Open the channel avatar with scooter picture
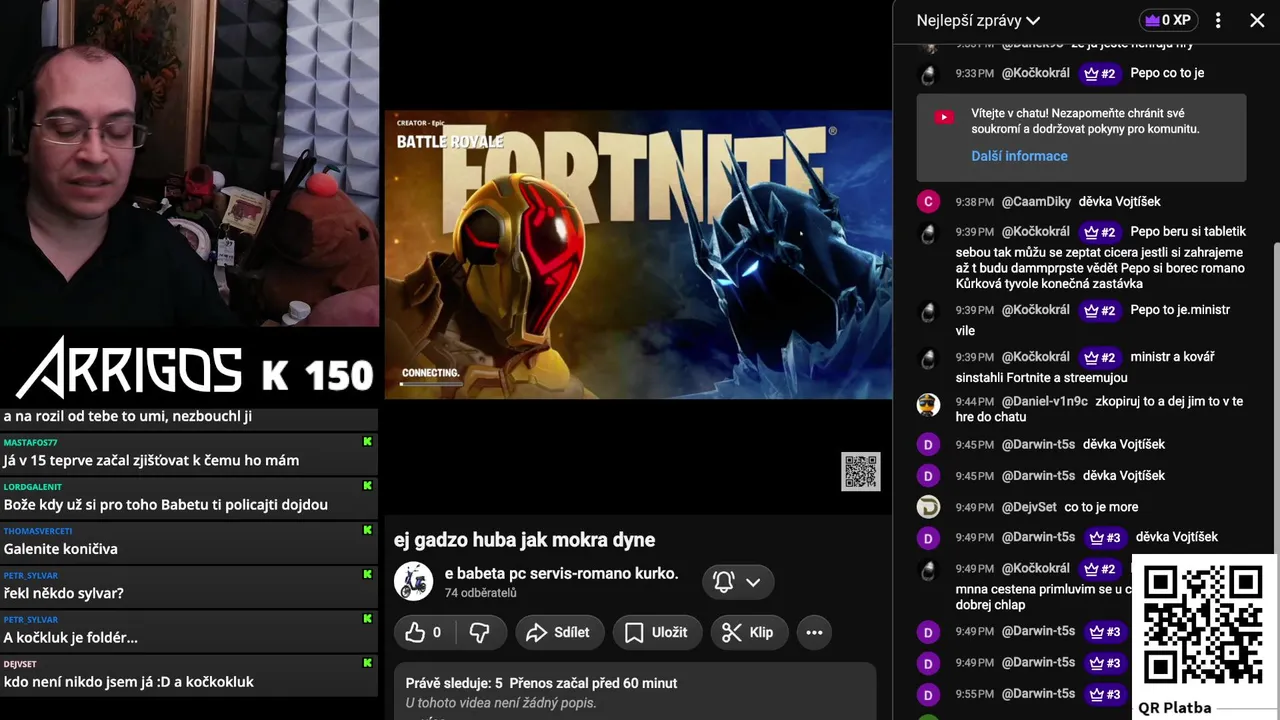1280x720 pixels. pyautogui.click(x=413, y=582)
